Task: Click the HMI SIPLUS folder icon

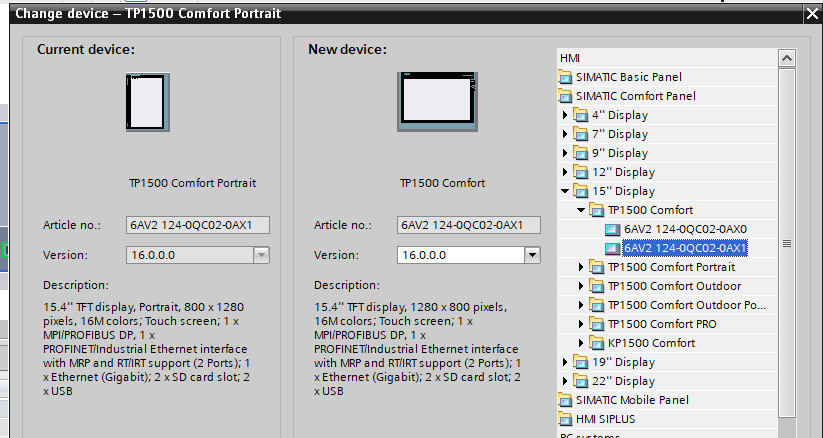Action: (x=567, y=419)
